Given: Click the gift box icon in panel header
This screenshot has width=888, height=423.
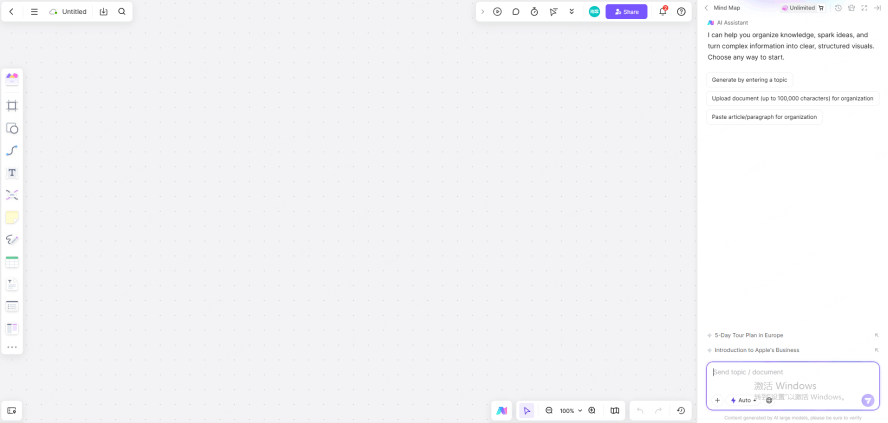Looking at the screenshot, I should tap(851, 8).
